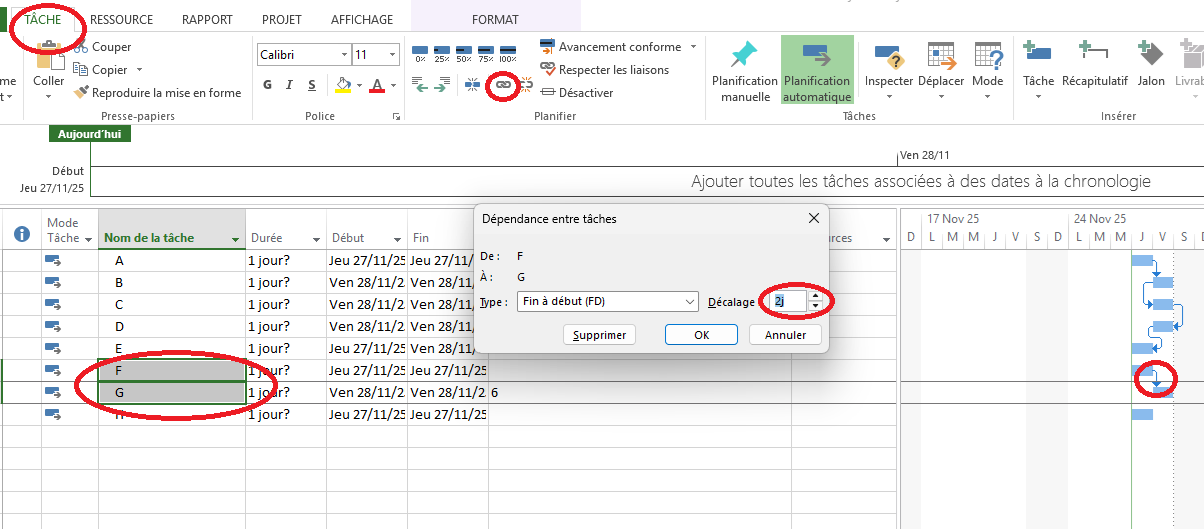1204x529 pixels.
Task: Select Reproduire la mise en forme
Action: point(158,93)
